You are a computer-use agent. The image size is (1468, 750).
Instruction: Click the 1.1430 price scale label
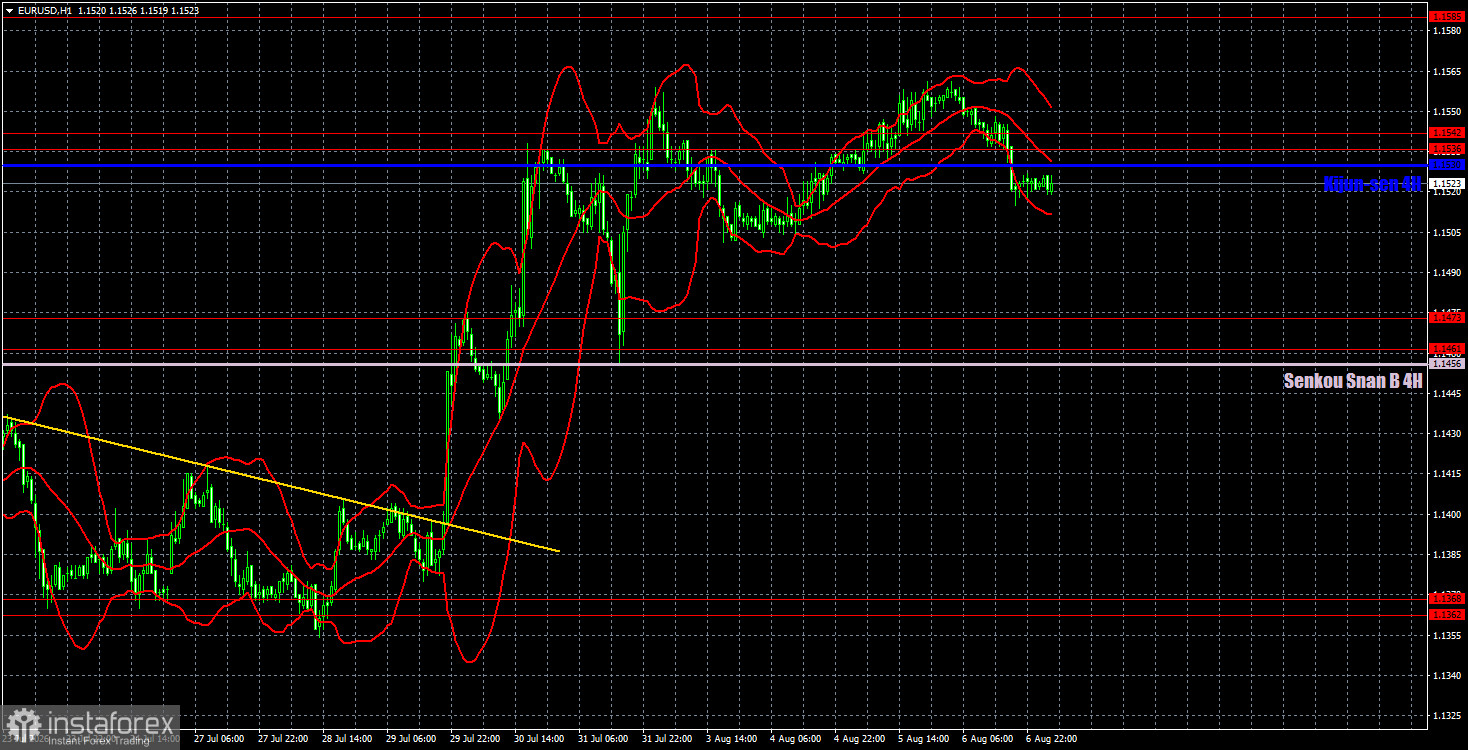tap(1447, 433)
